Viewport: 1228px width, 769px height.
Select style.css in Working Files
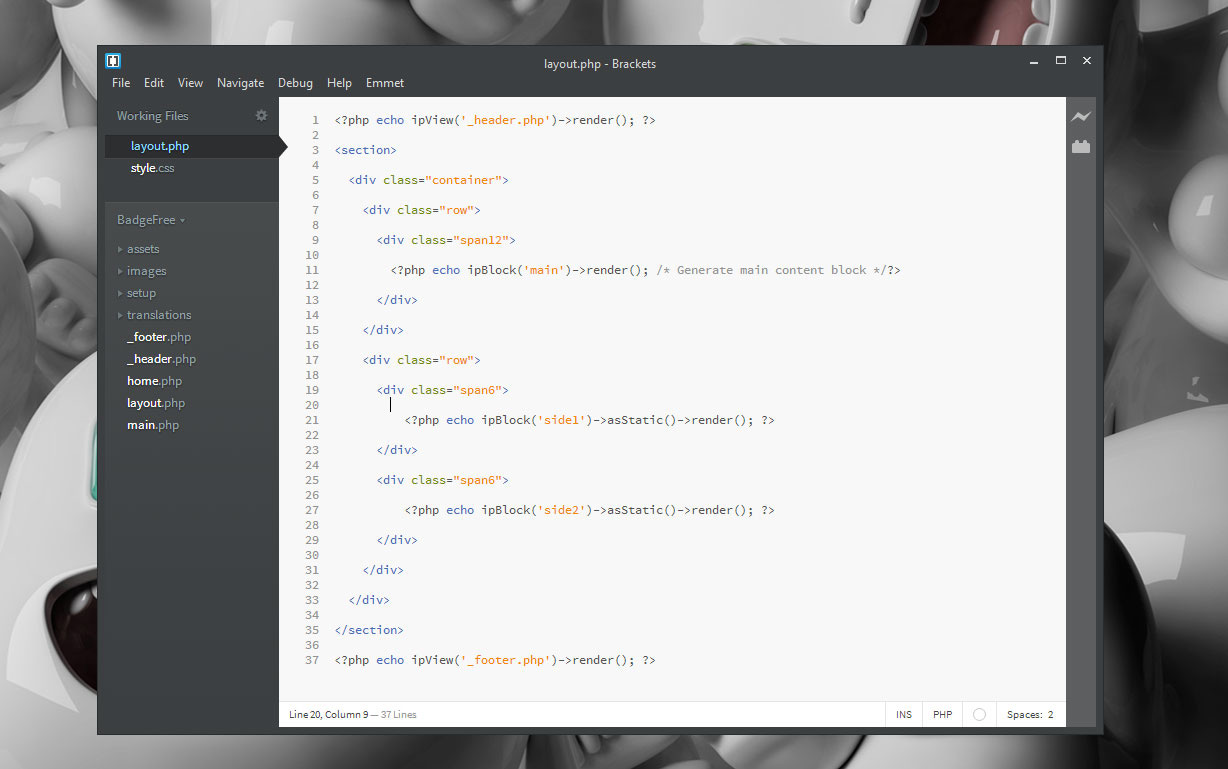pyautogui.click(x=152, y=168)
